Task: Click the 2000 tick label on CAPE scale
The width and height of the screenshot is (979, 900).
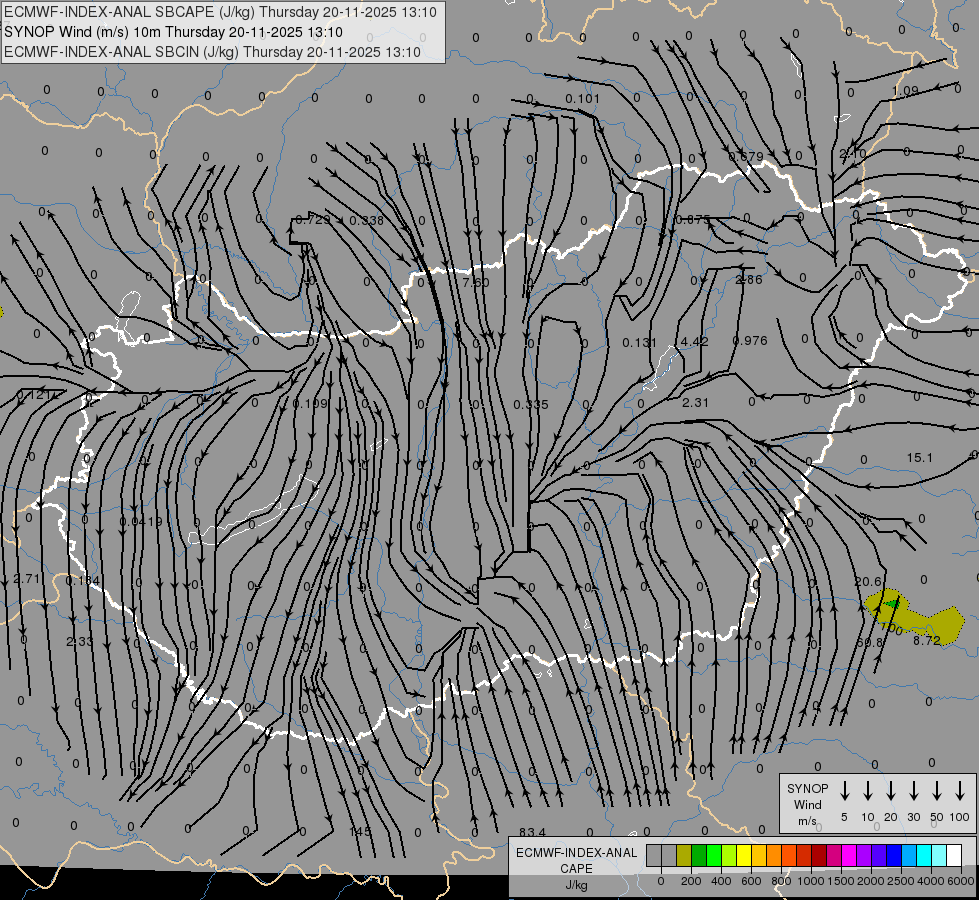Action: (870, 881)
